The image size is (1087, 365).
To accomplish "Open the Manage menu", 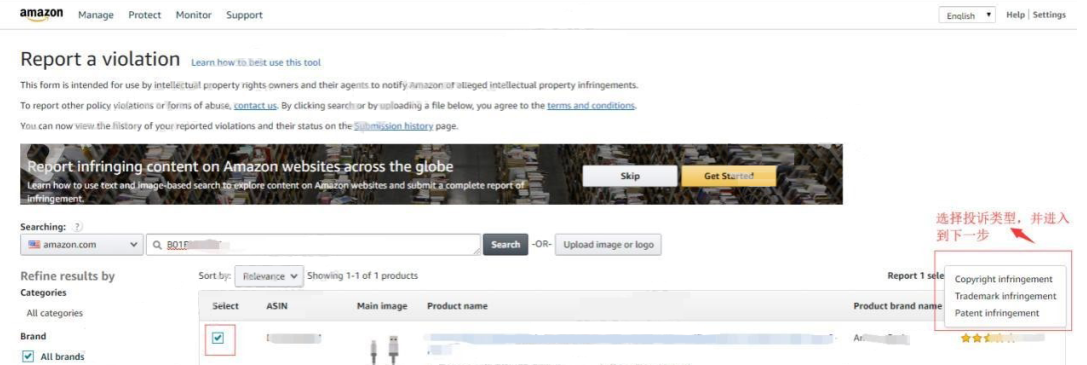I will (x=96, y=15).
